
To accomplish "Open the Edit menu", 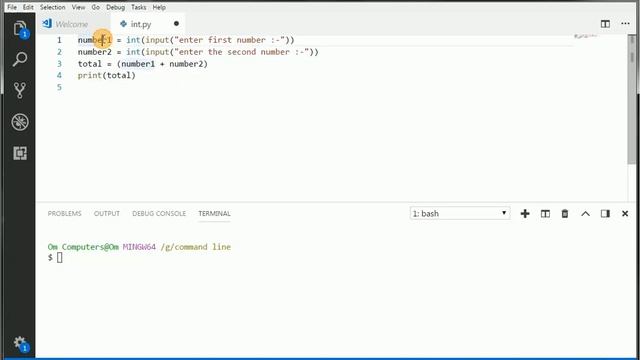I will 28,7.
